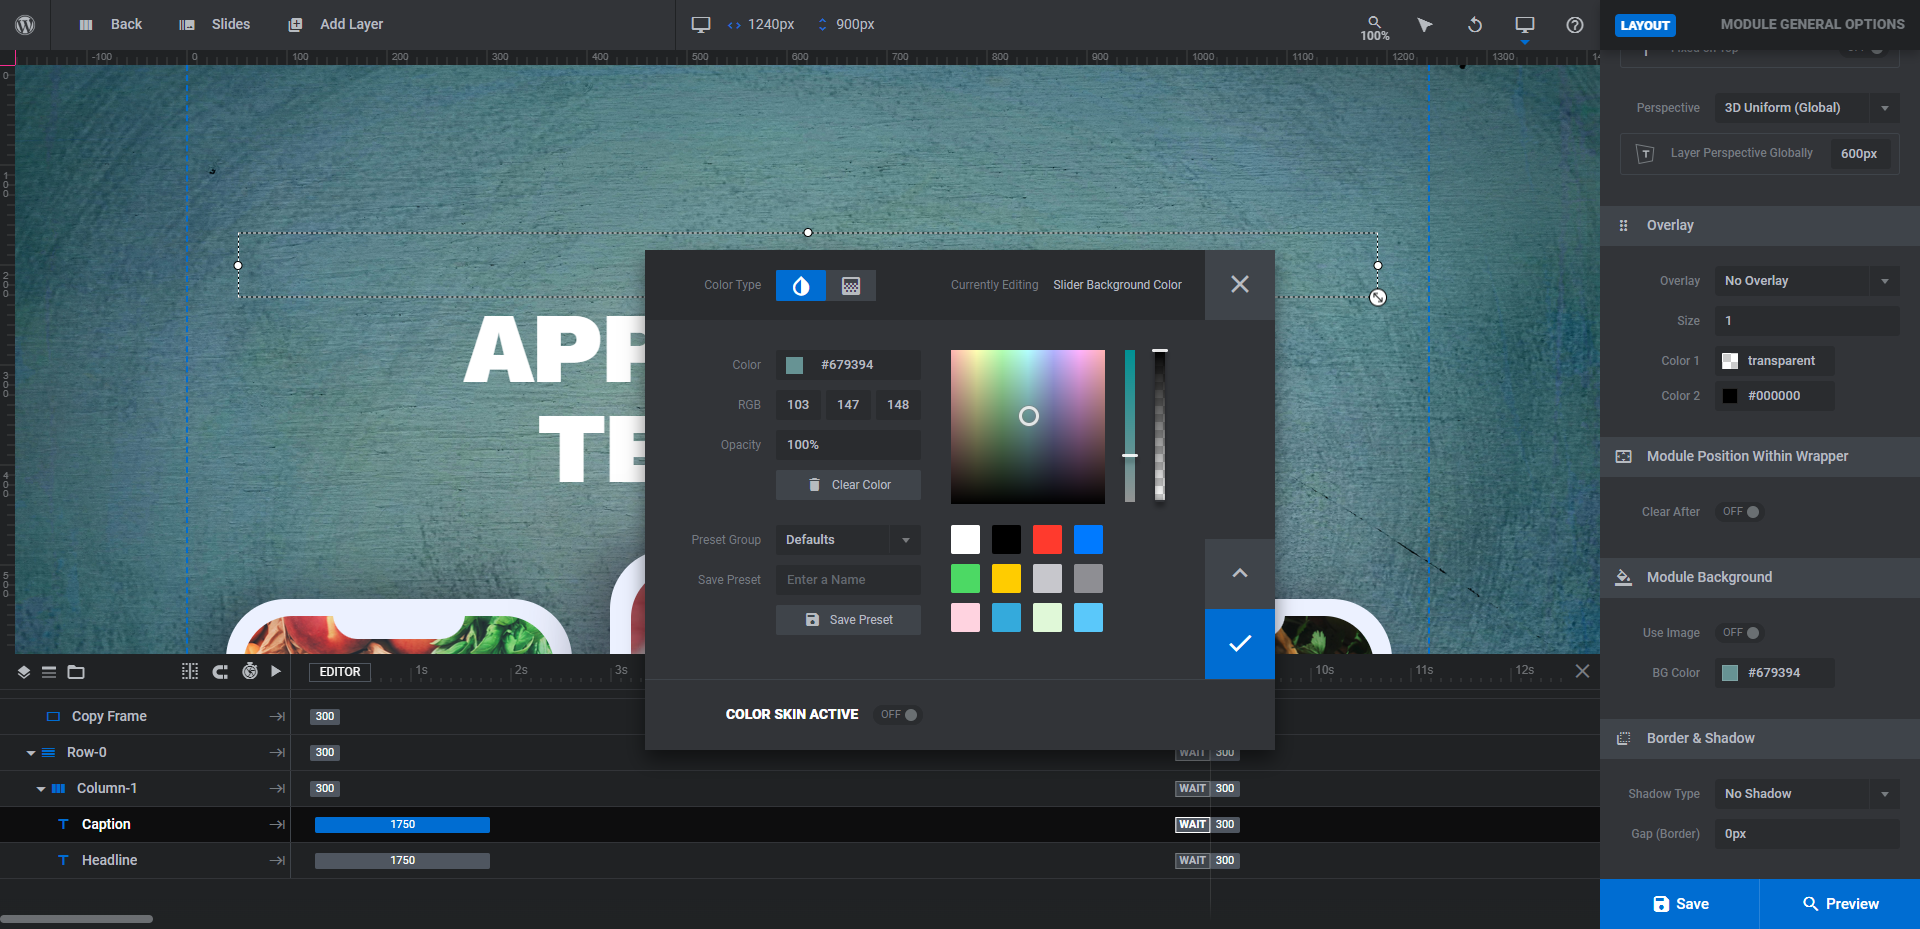The image size is (1920, 929).
Task: Click the Overlay section header icon
Action: tap(1623, 226)
